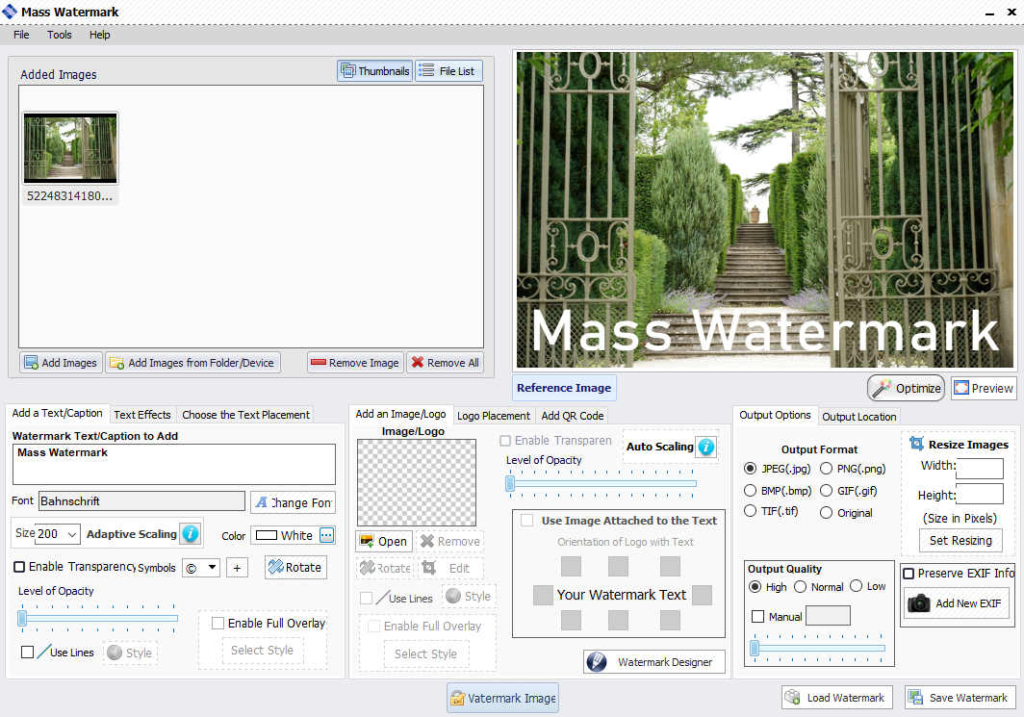Click the Reference Image label
The image size is (1024, 717).
pos(564,388)
